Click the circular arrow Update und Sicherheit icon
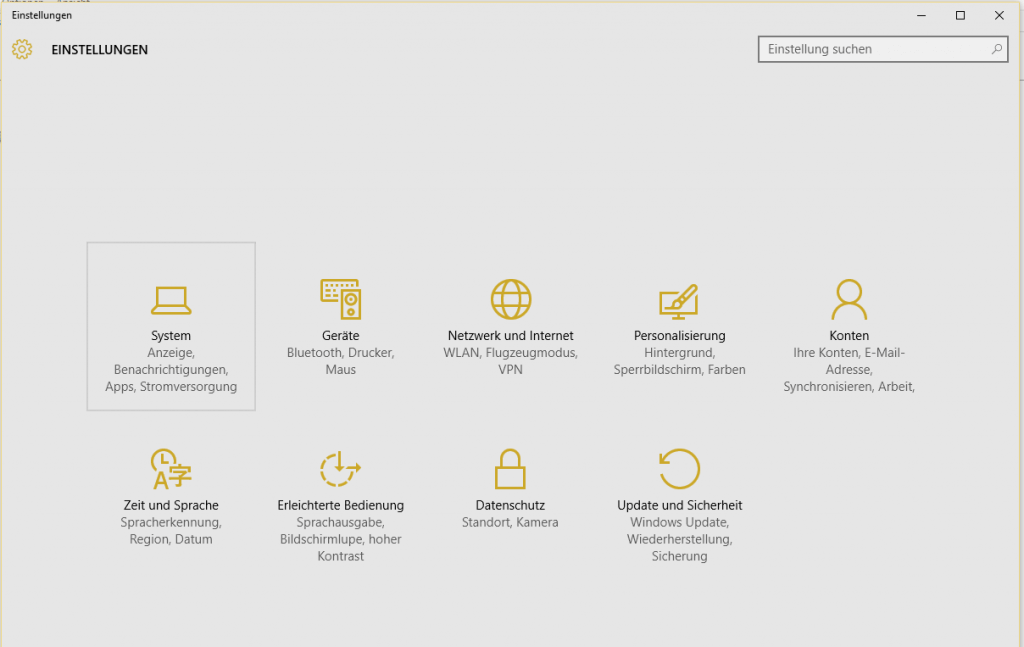 point(680,469)
